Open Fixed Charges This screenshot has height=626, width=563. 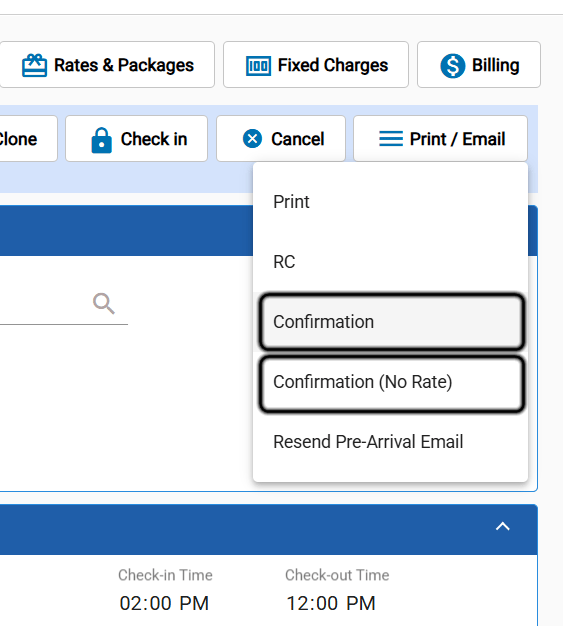(x=316, y=65)
